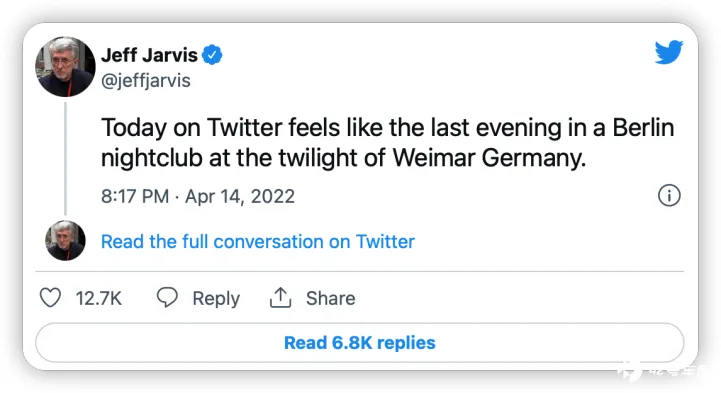Click the 8:17 PM time stamp
The width and height of the screenshot is (721, 393).
[x=135, y=196]
